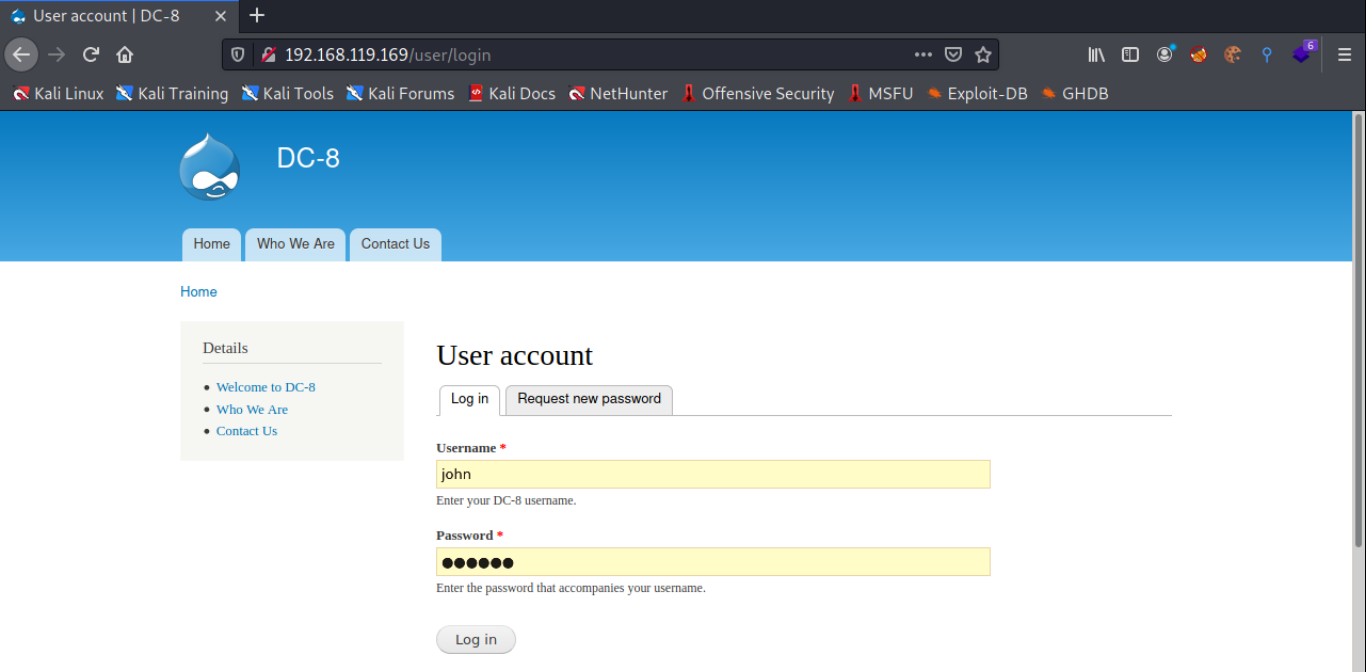
Task: Click the insecure connection padlock icon
Action: pos(268,55)
